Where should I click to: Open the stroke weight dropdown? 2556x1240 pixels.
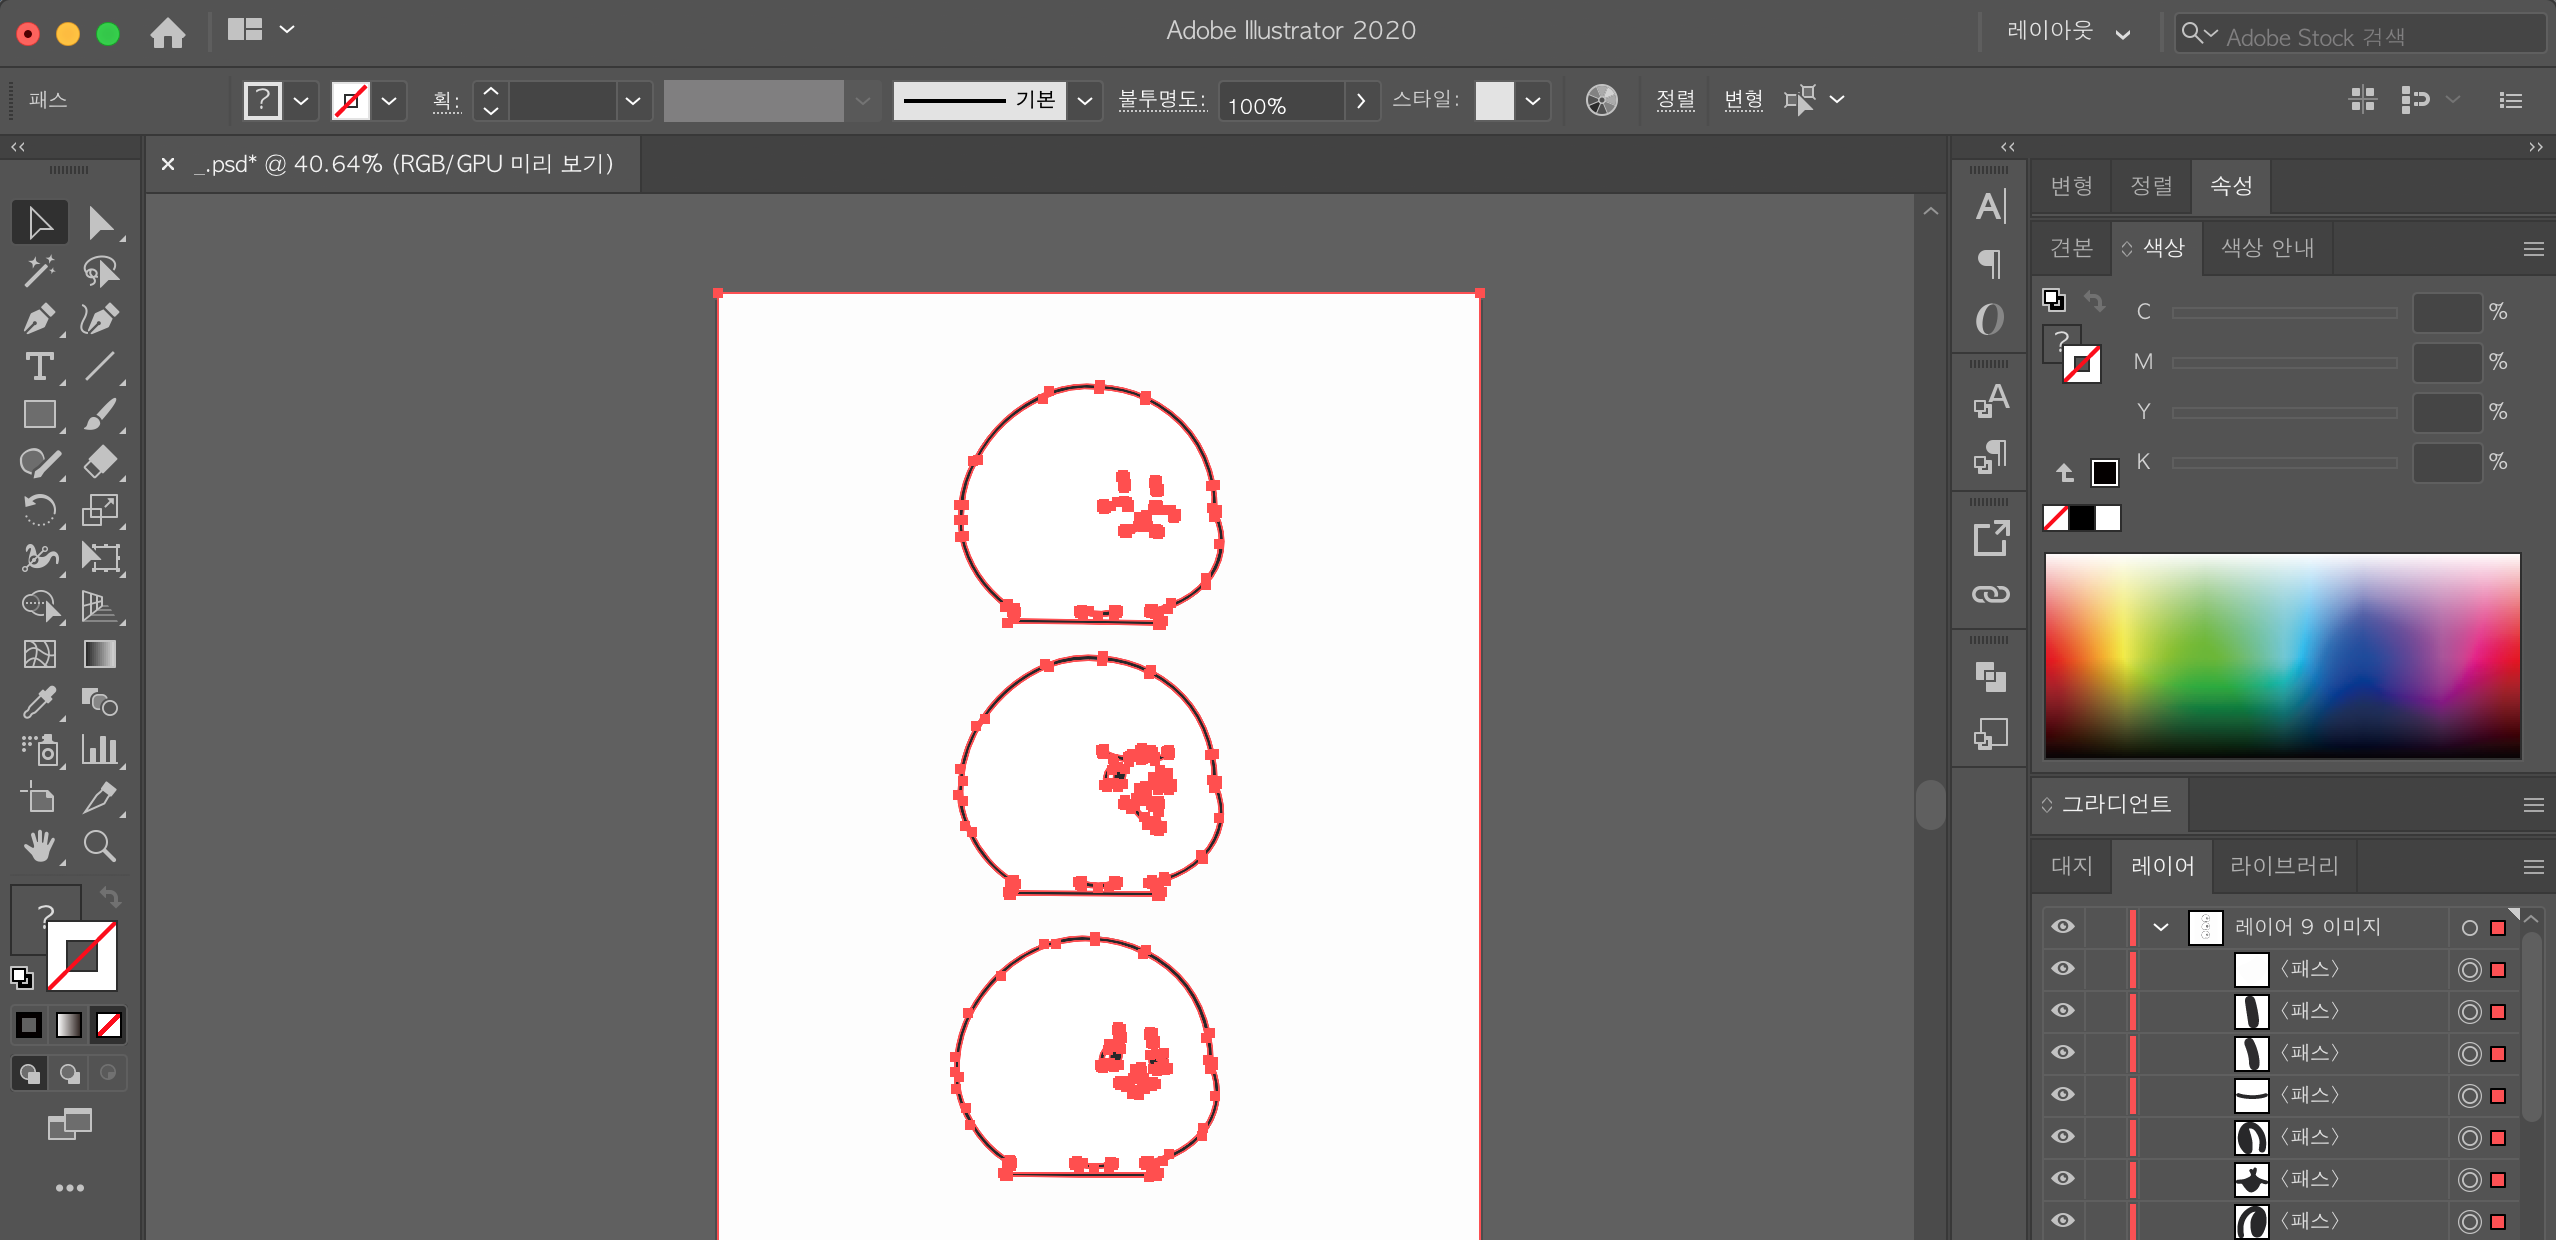(632, 100)
